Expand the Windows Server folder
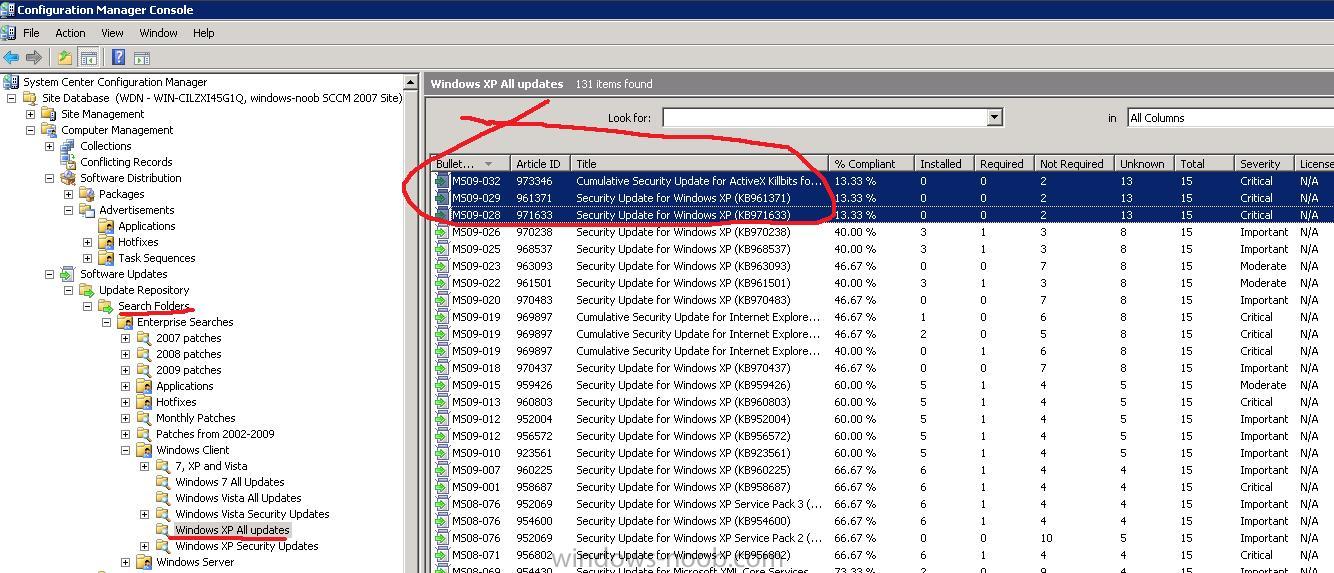The width and height of the screenshot is (1334, 573). click(x=125, y=562)
